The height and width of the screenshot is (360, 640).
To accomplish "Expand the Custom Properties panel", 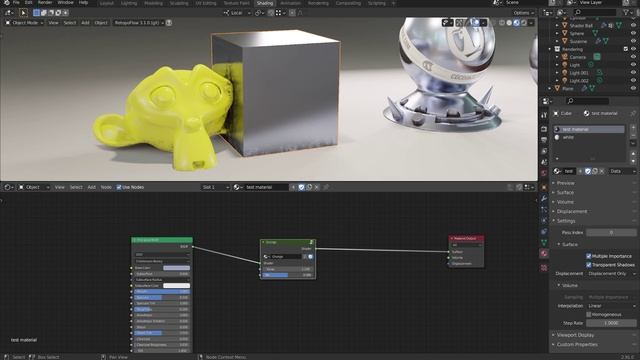I will pos(577,344).
